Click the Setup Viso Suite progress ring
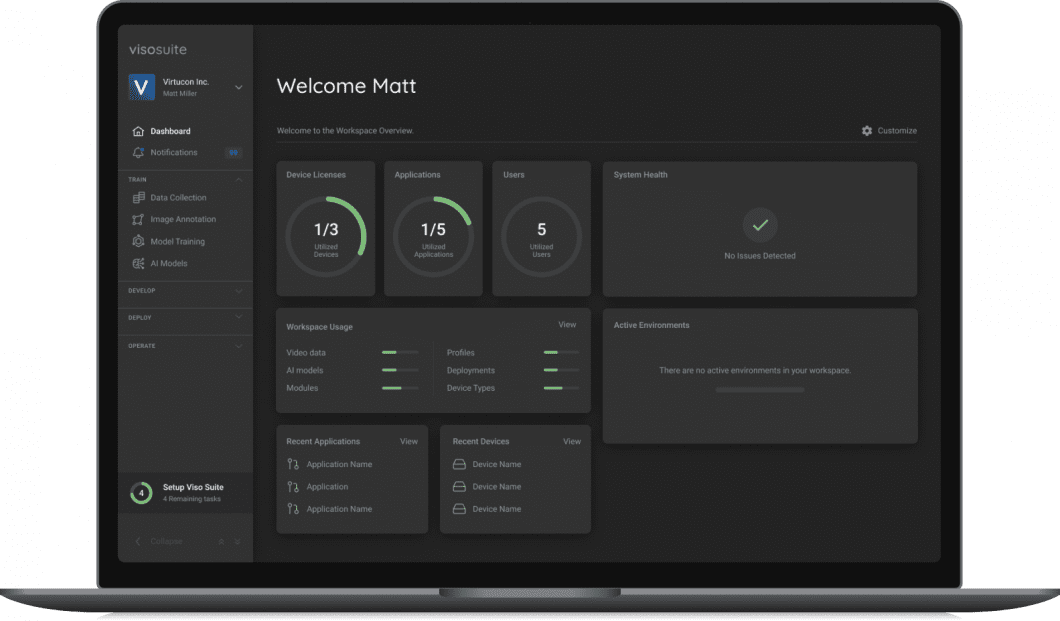 pos(141,493)
